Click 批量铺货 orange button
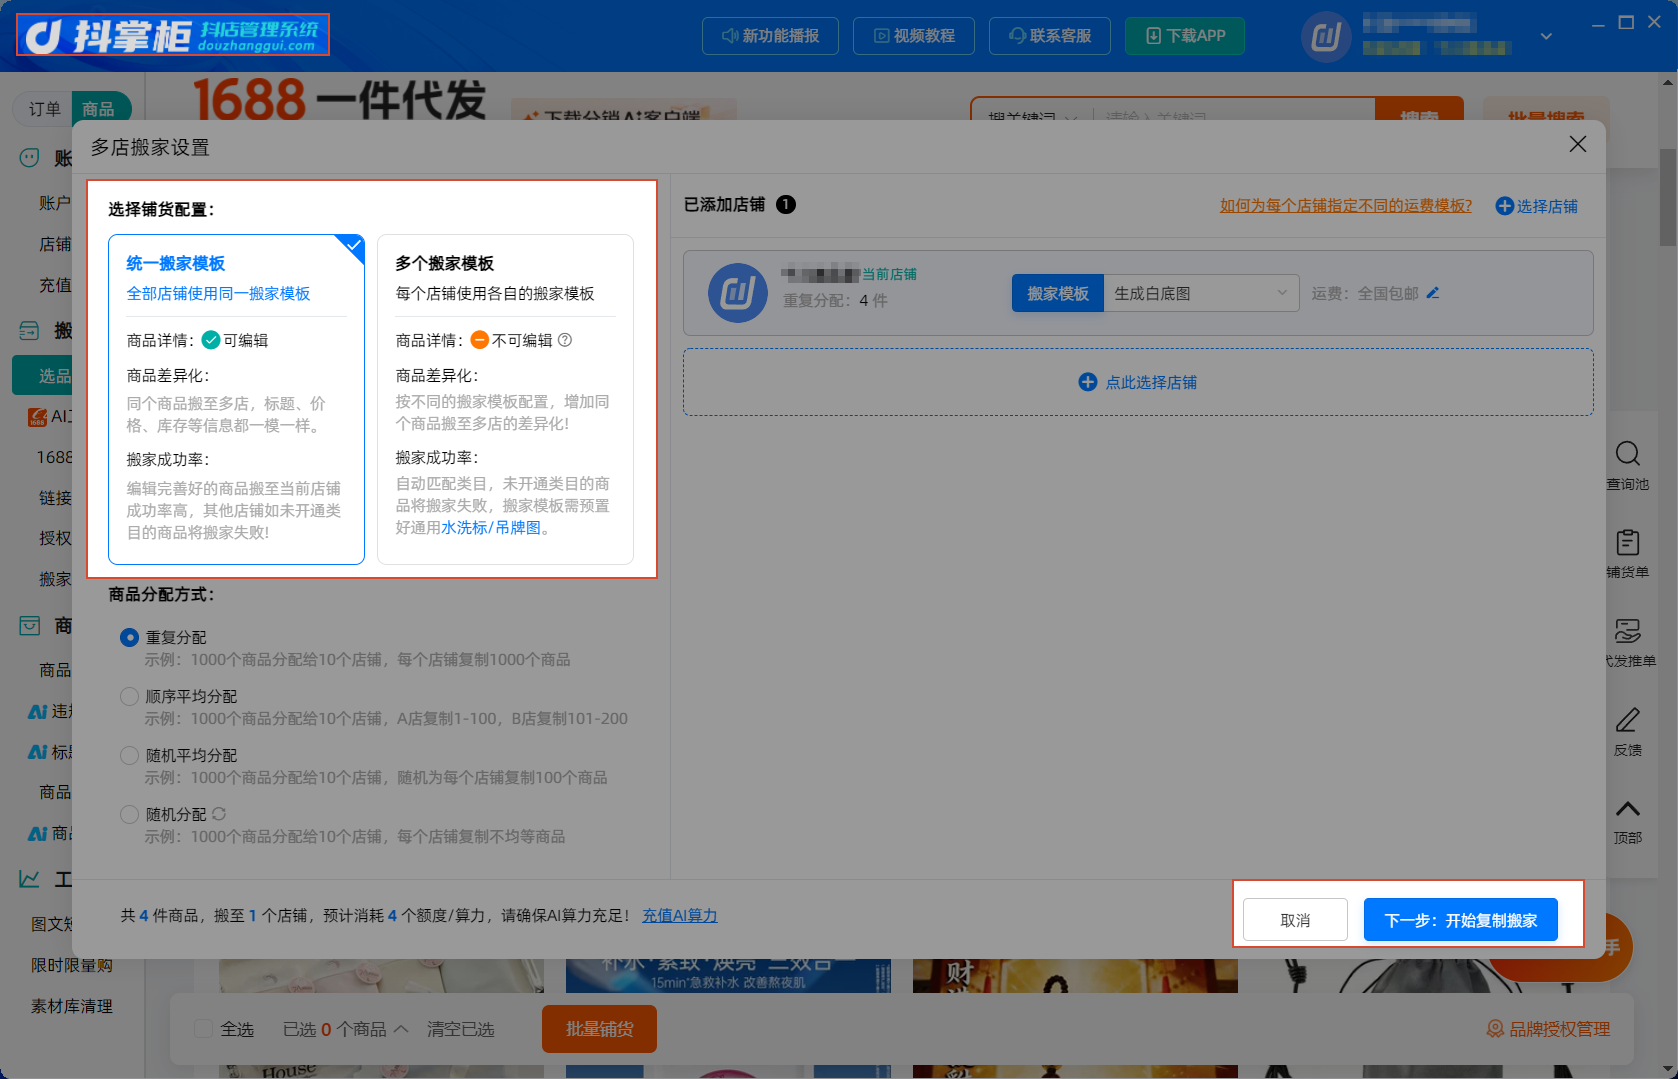The image size is (1678, 1079). tap(599, 1029)
